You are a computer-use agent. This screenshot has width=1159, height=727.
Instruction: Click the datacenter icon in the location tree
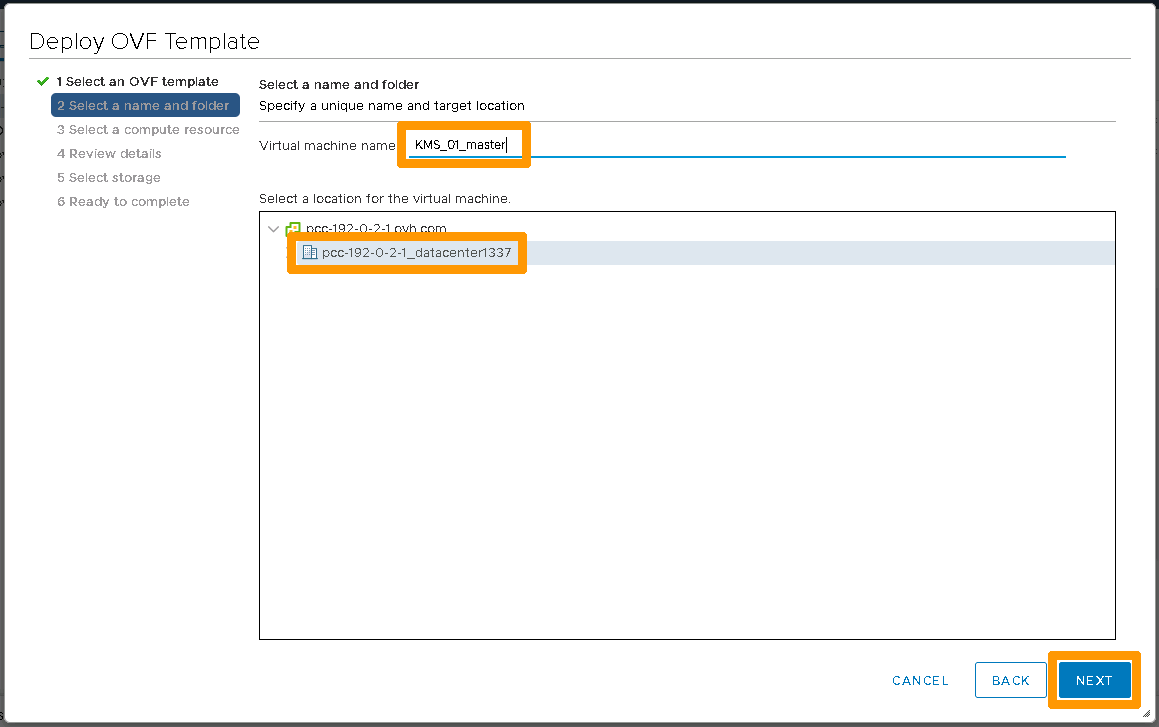[x=309, y=253]
